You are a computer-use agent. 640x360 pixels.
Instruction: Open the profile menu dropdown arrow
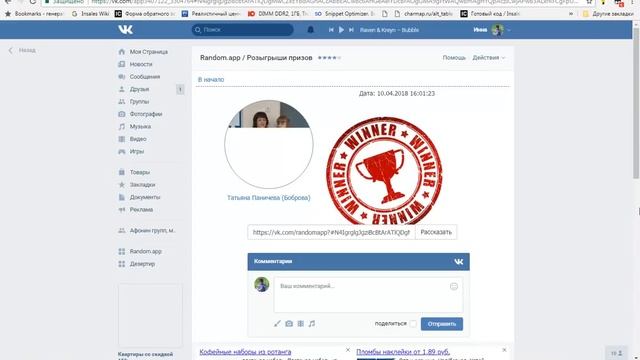pos(509,30)
